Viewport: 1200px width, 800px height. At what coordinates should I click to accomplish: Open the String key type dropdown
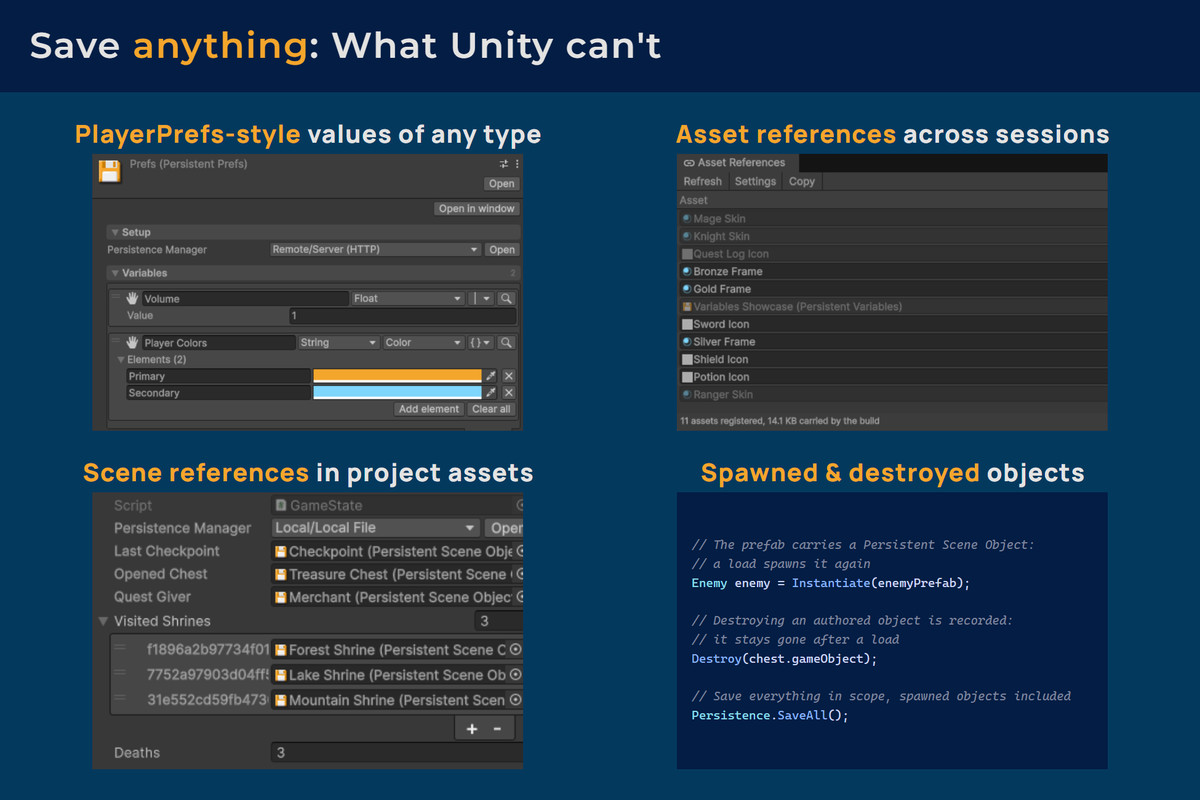pyautogui.click(x=338, y=342)
